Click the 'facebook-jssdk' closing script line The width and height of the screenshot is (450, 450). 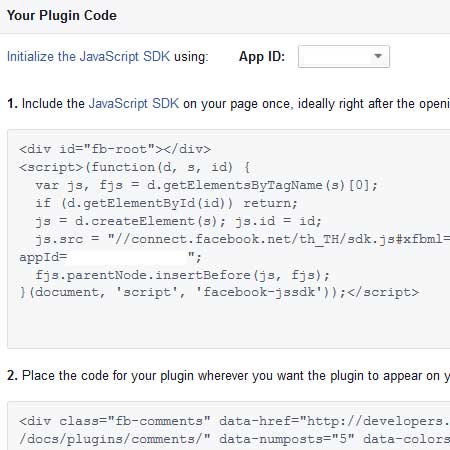coord(219,292)
